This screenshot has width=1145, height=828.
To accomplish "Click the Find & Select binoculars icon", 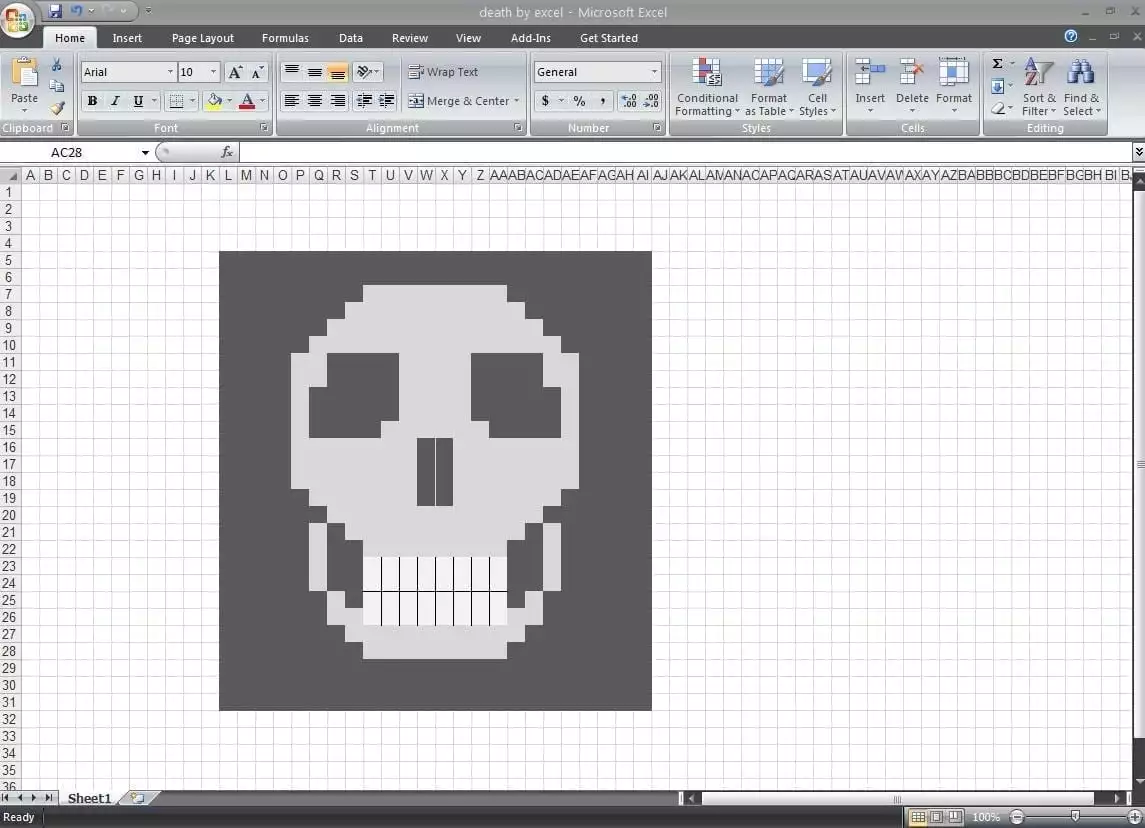I will click(1081, 73).
